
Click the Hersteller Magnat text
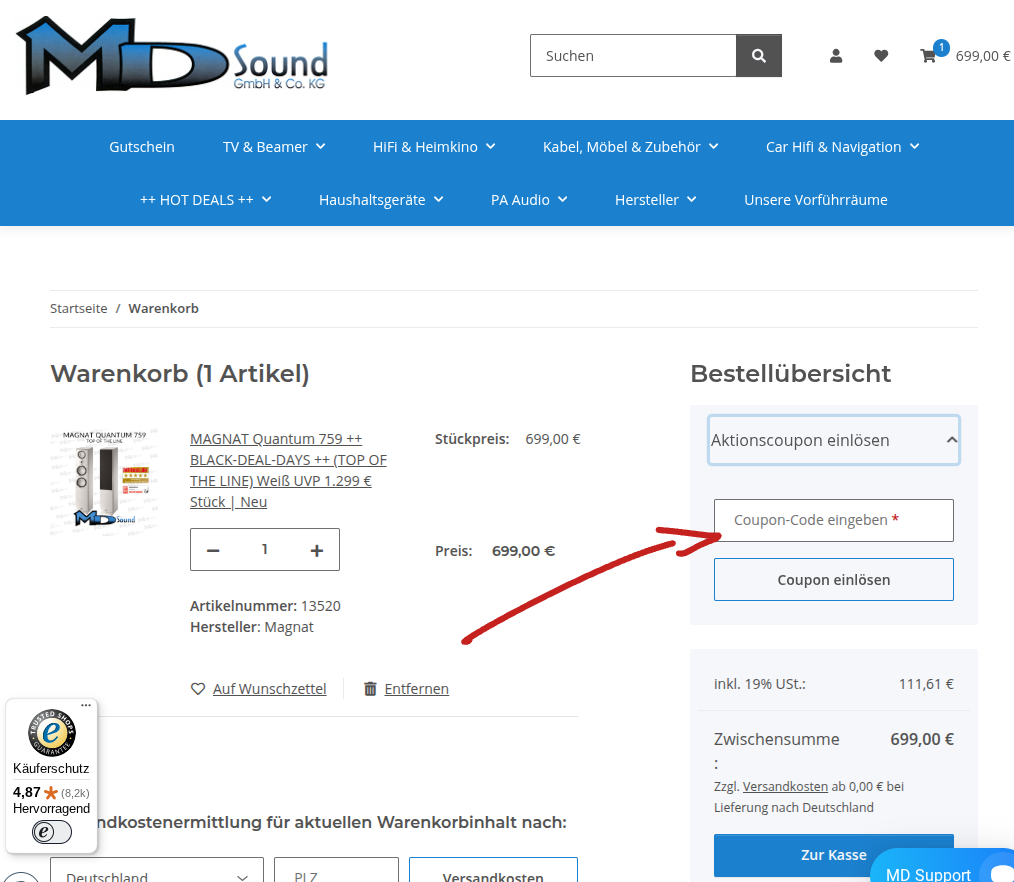click(x=252, y=627)
